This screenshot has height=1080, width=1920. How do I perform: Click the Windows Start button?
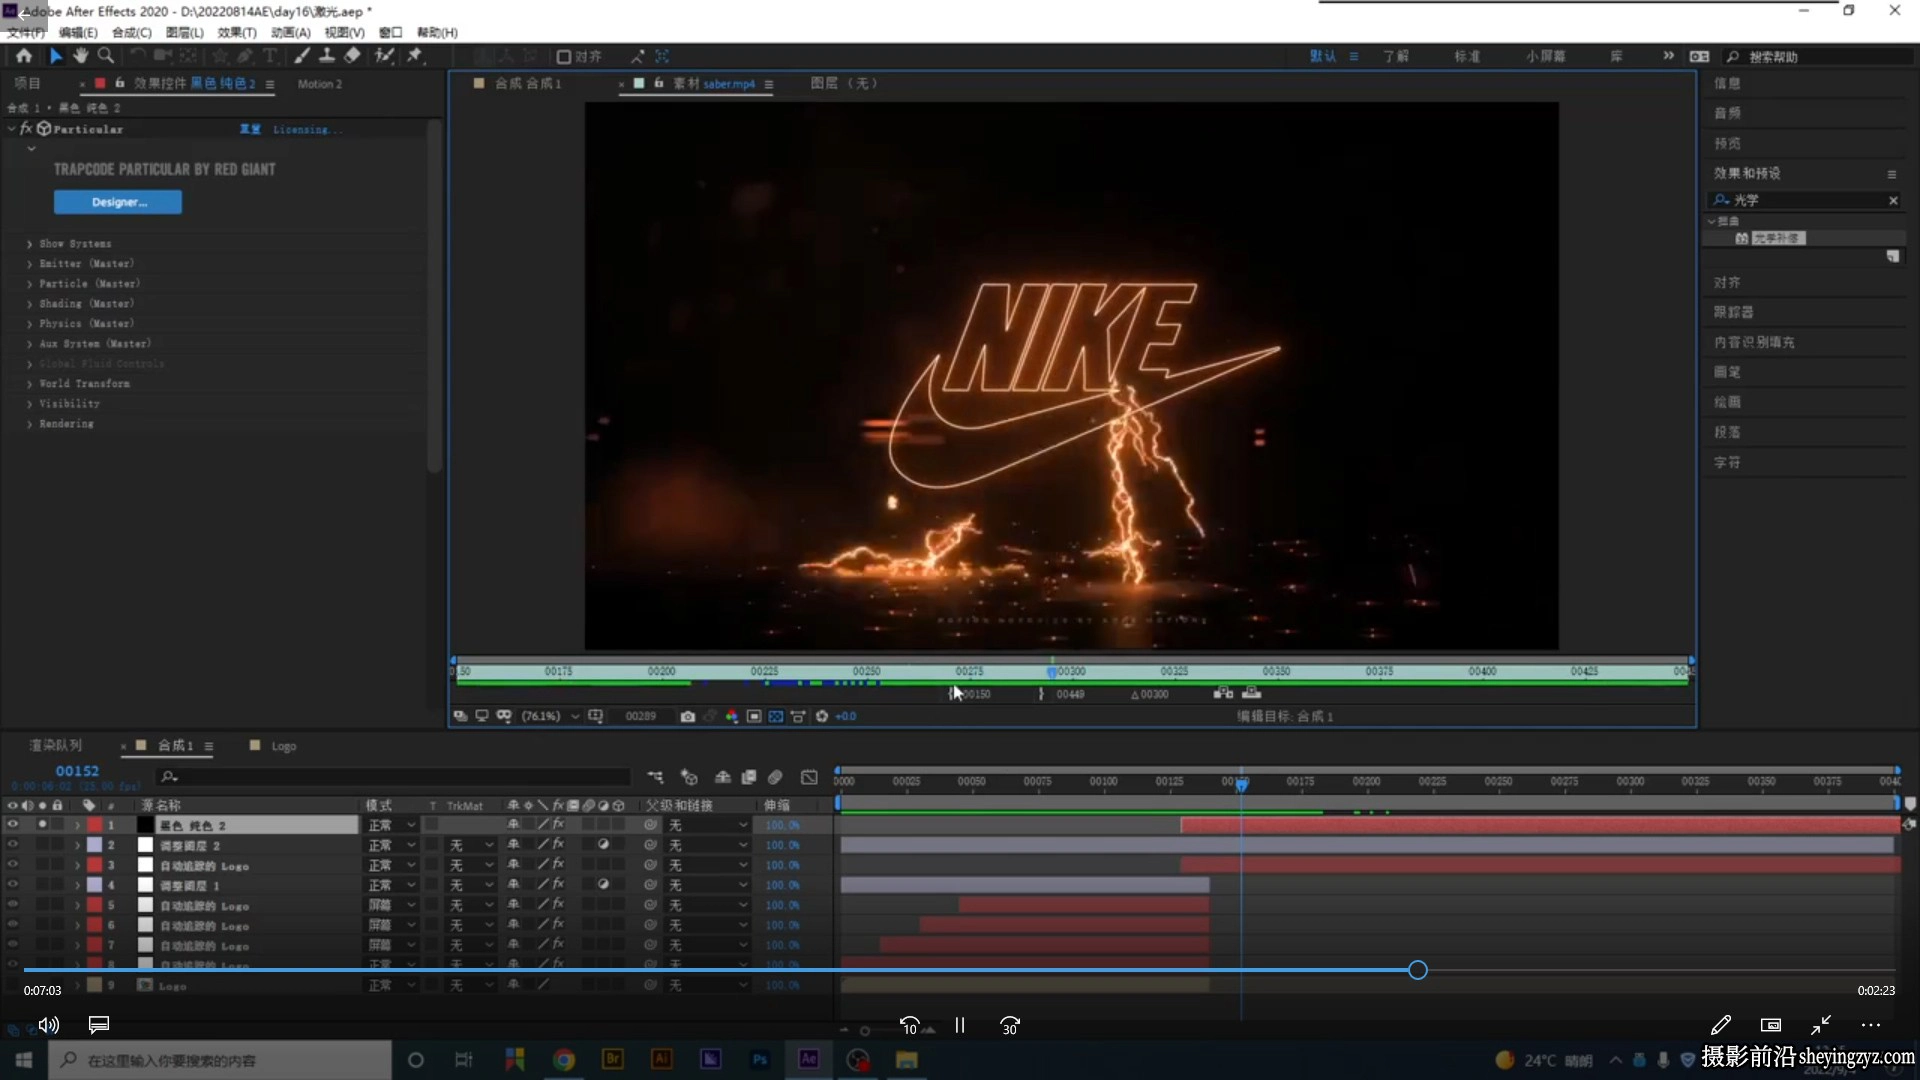(x=24, y=1060)
